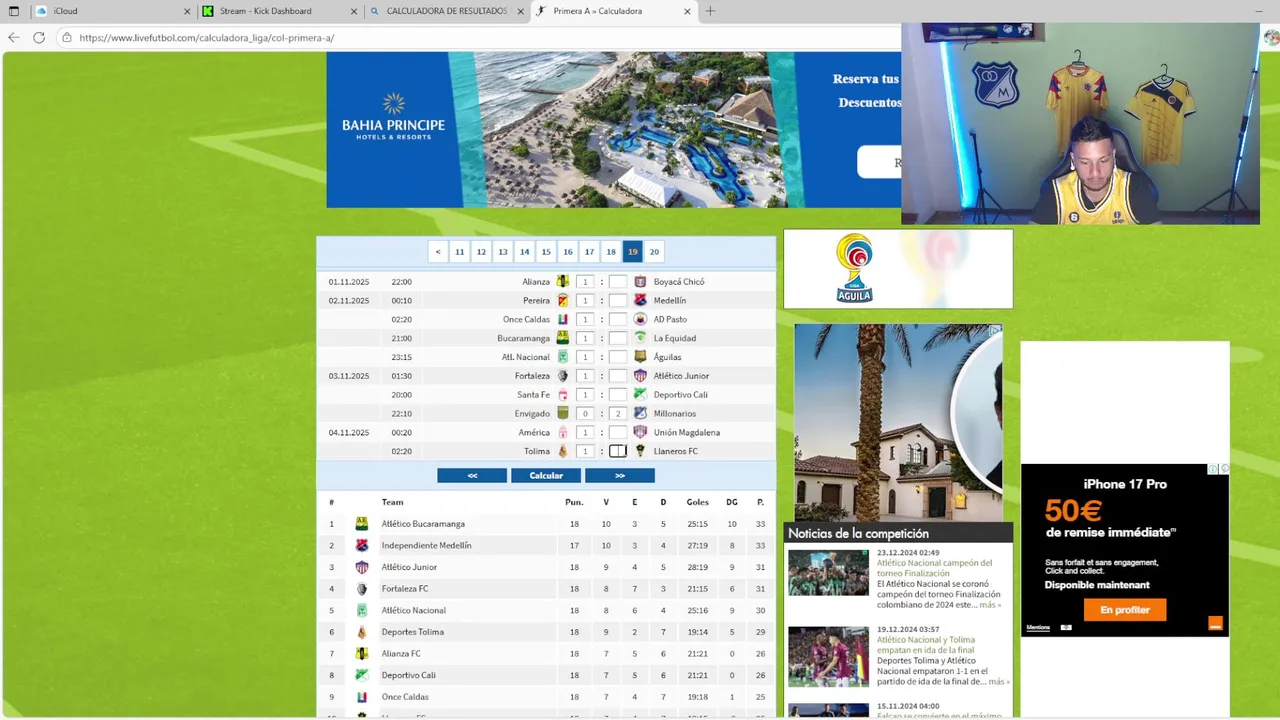This screenshot has width=1280, height=720.
Task: Open 'Atlético Nacional y Tolima empatan' news link
Action: 926,645
